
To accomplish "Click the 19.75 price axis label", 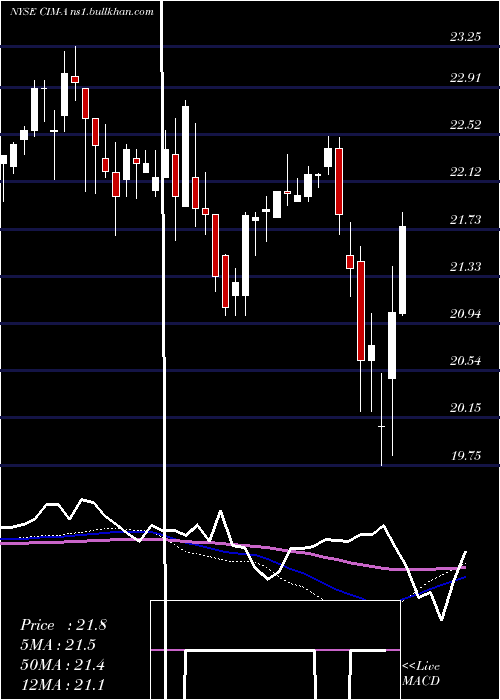I will pos(465,455).
